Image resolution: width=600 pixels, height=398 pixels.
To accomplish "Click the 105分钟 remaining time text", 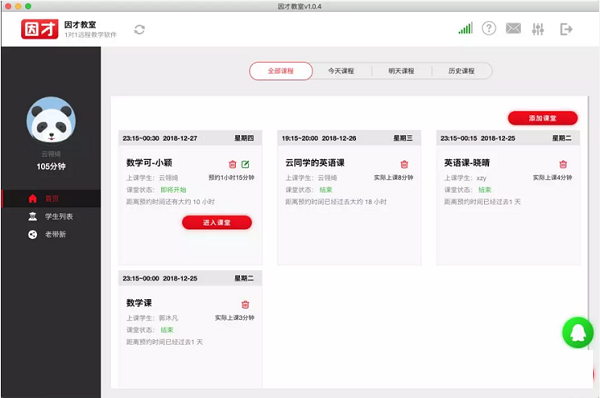I will [51, 166].
